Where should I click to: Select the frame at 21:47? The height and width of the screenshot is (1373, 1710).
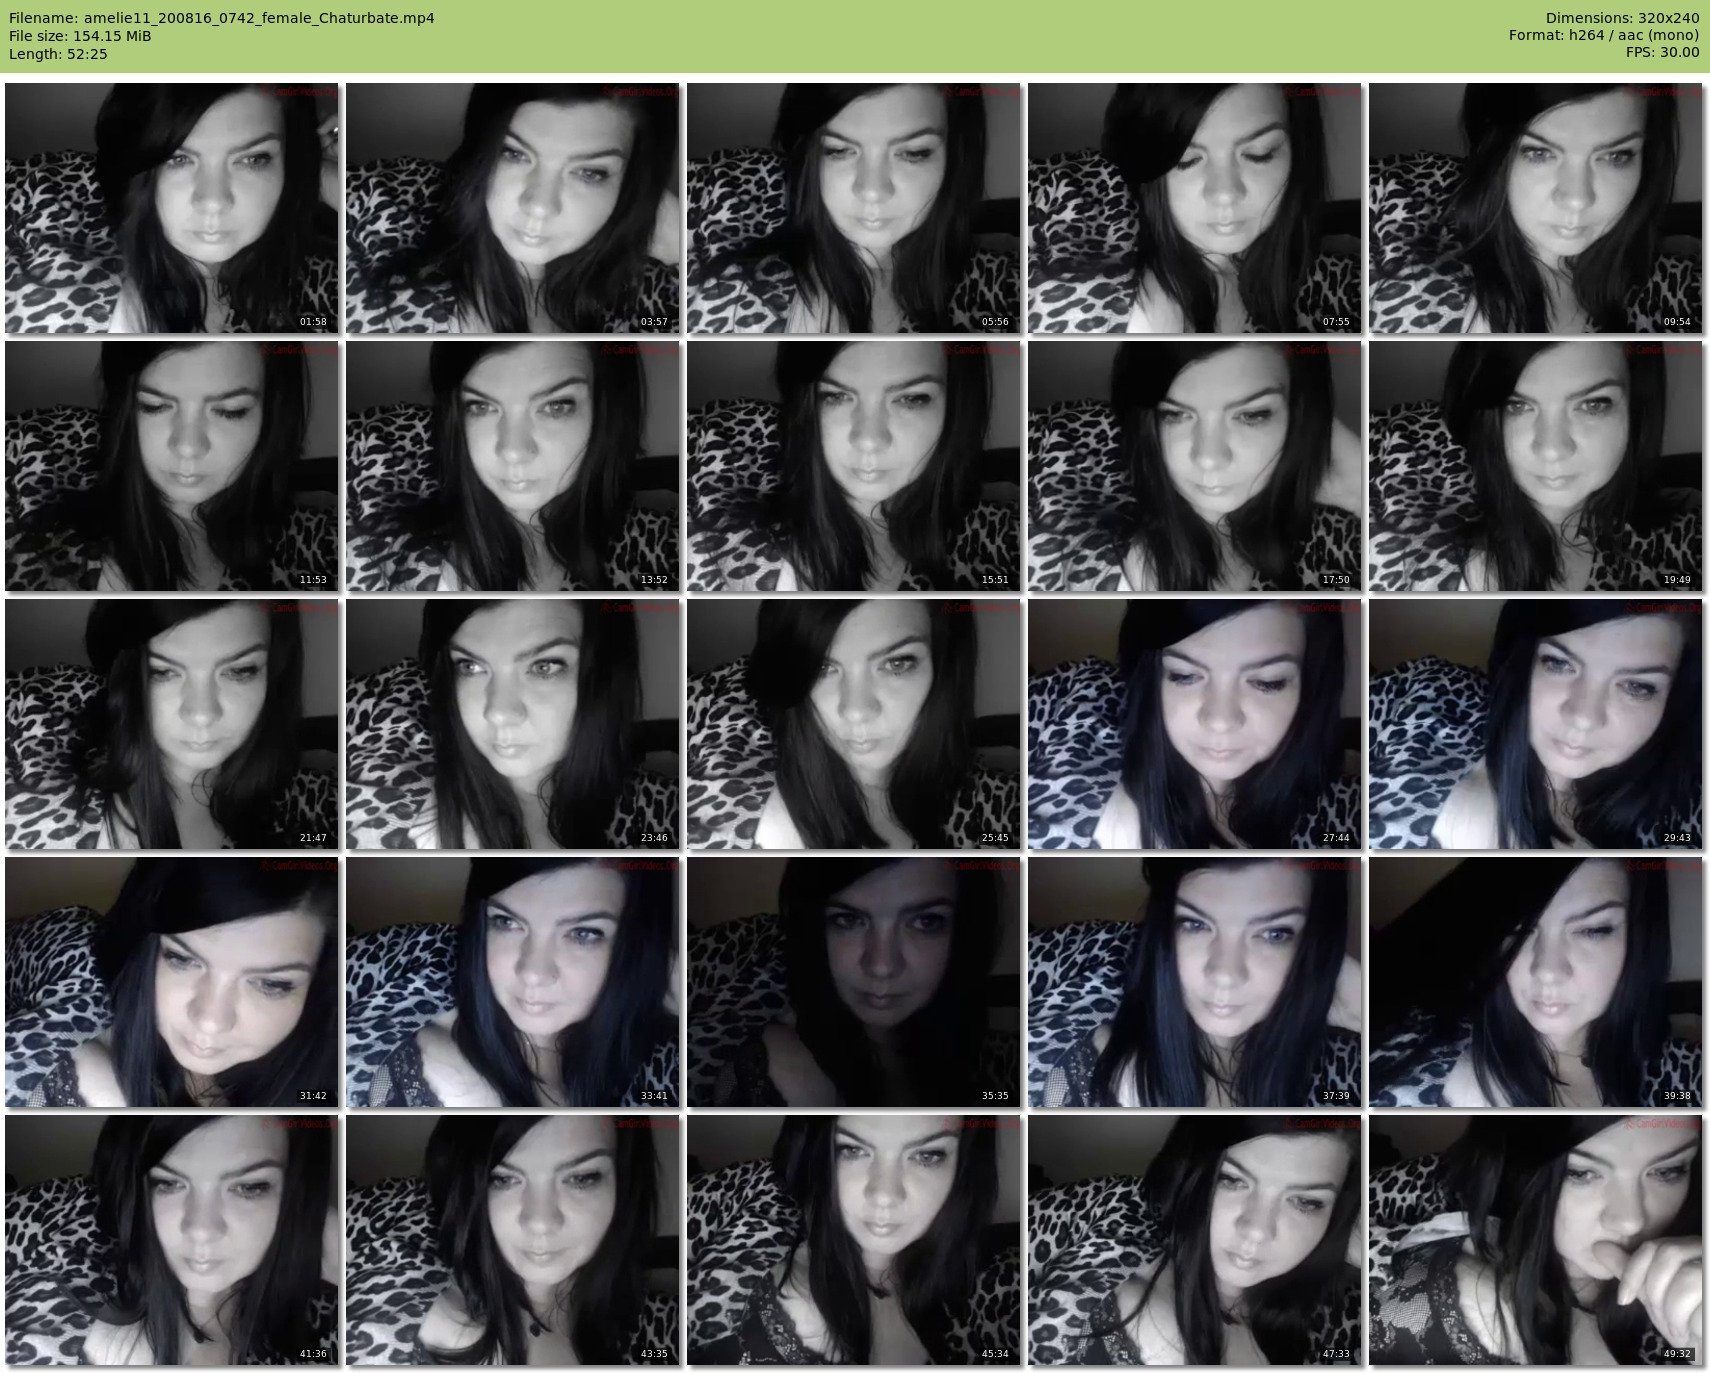(x=172, y=724)
